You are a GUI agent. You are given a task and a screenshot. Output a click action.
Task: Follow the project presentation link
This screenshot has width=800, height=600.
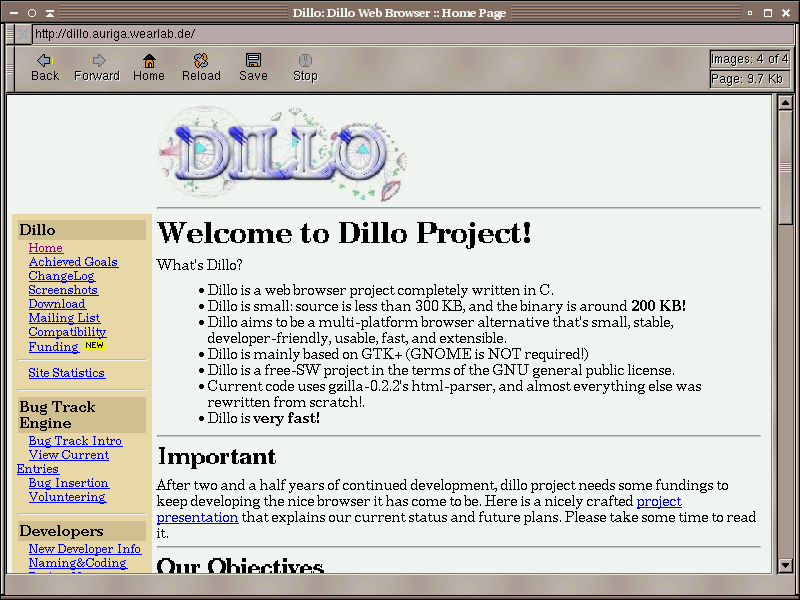point(659,501)
